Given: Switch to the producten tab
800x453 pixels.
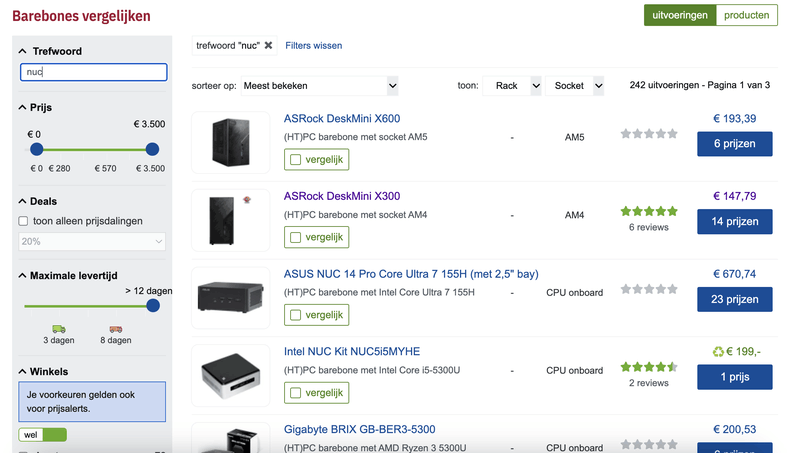Looking at the screenshot, I should coord(746,15).
